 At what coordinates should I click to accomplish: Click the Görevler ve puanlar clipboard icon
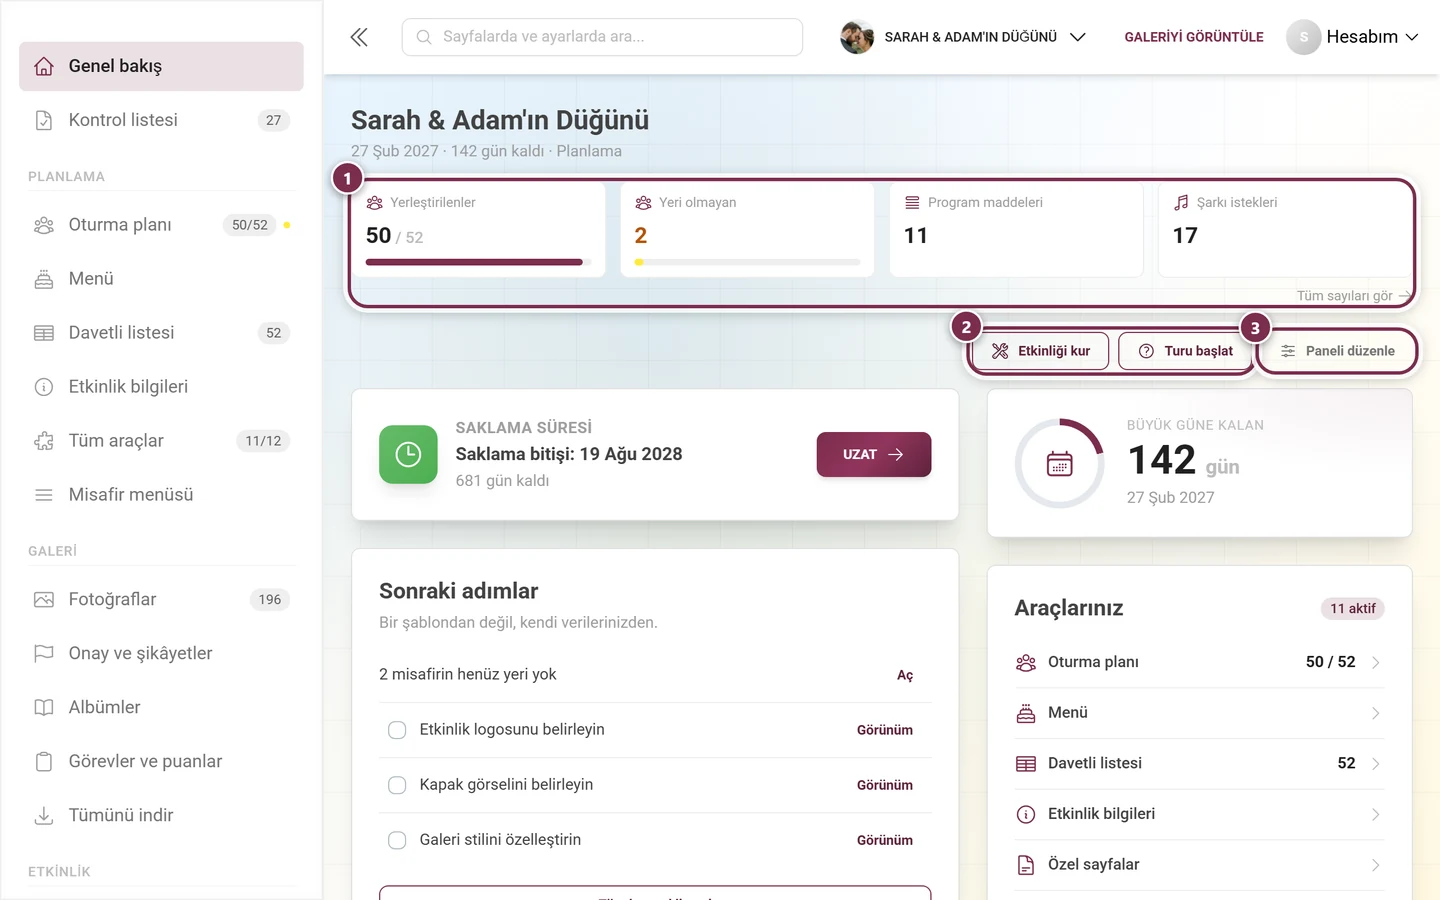pos(44,762)
